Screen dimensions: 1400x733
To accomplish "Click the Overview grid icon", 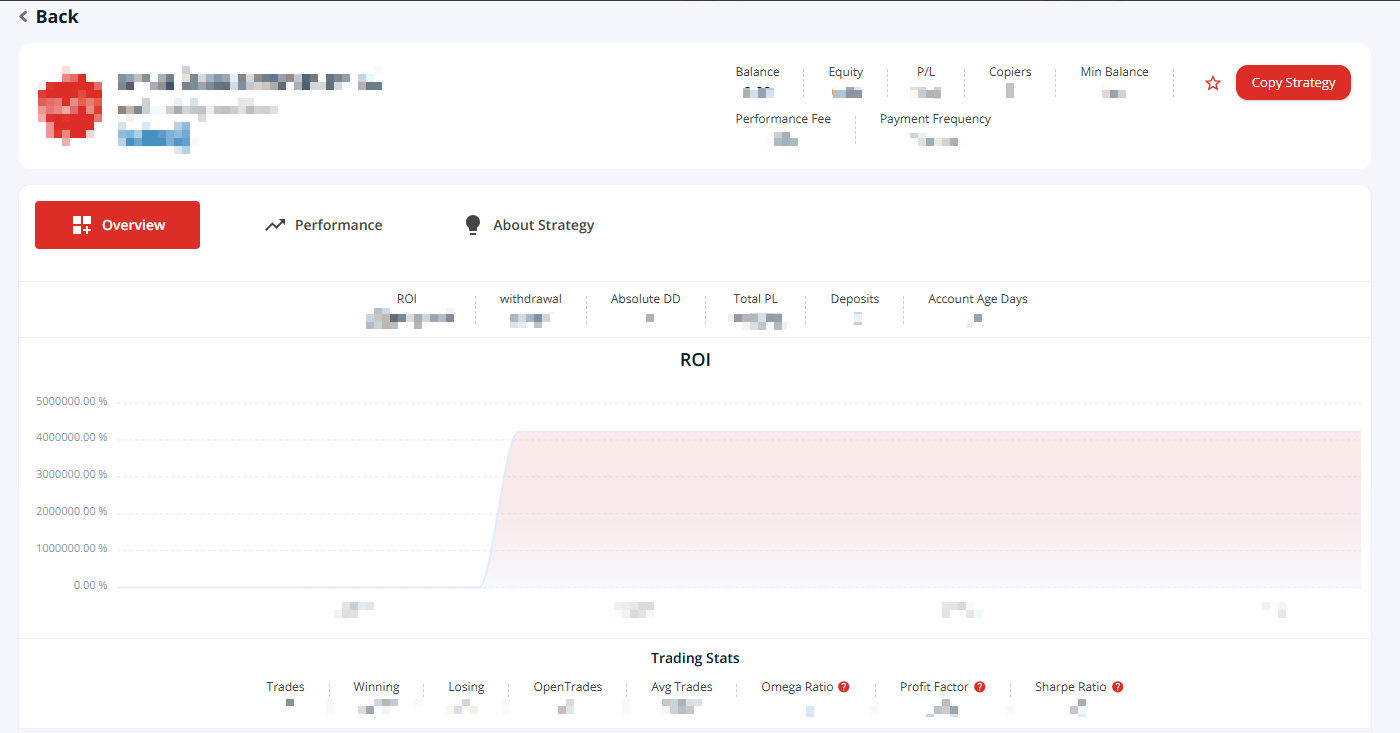I will tap(82, 225).
